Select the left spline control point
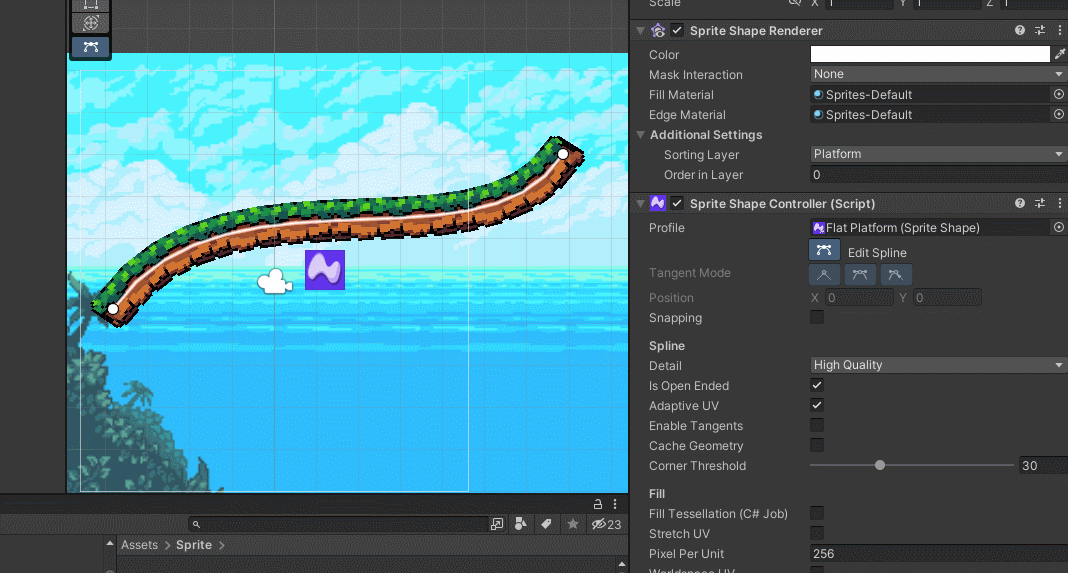The width and height of the screenshot is (1068, 573). [113, 309]
